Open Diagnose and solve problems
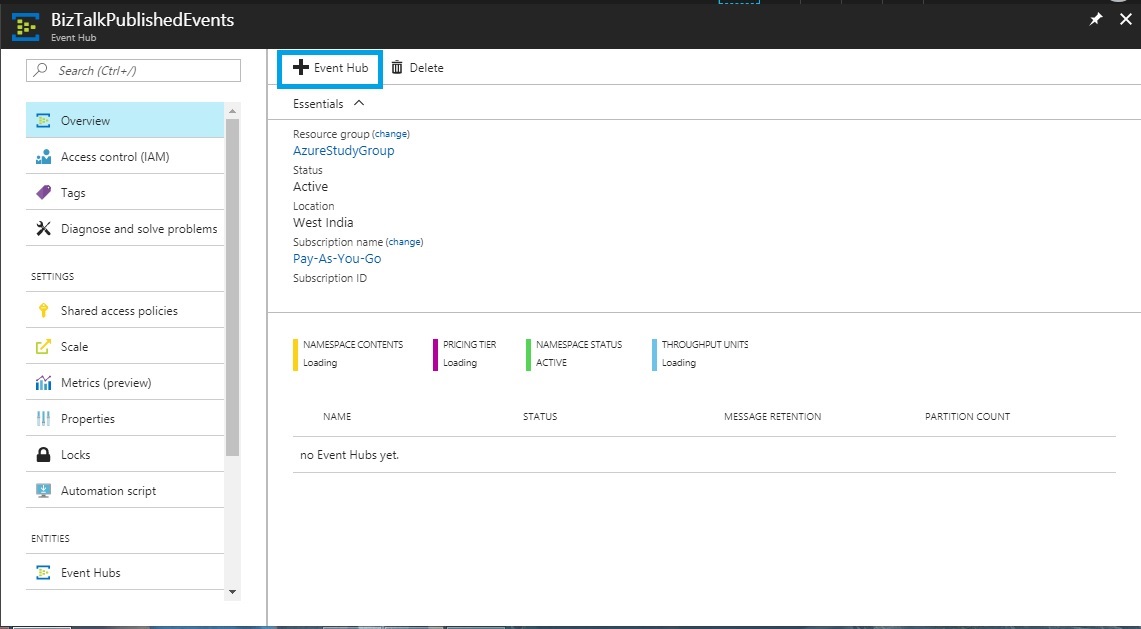Screen dimensions: 1141x629 pos(125,229)
